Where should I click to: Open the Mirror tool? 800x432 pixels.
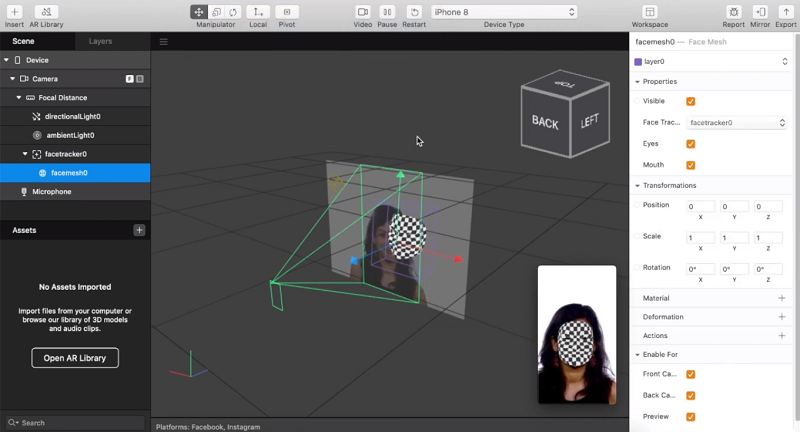click(760, 12)
